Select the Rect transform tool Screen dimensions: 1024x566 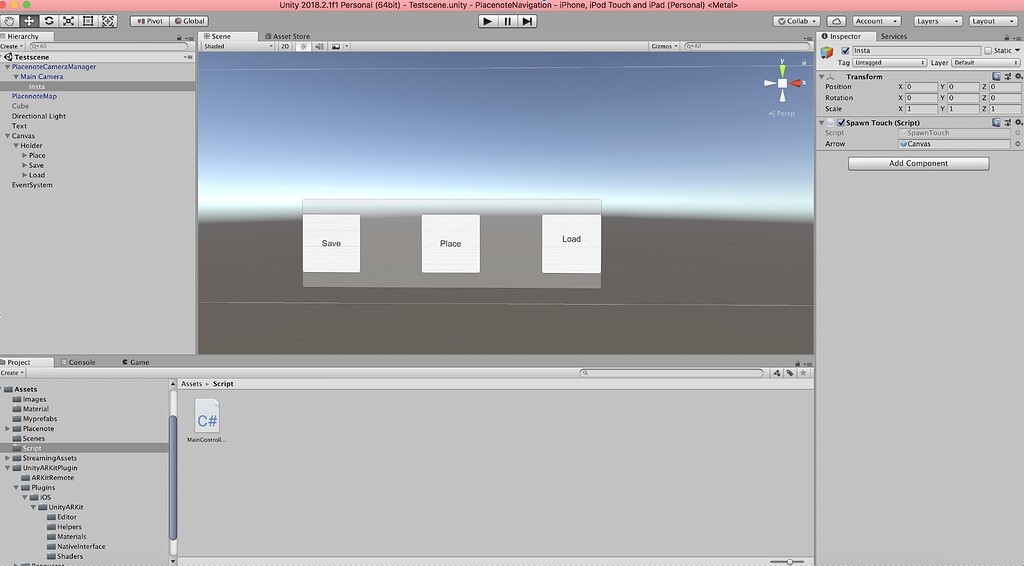pyautogui.click(x=88, y=21)
